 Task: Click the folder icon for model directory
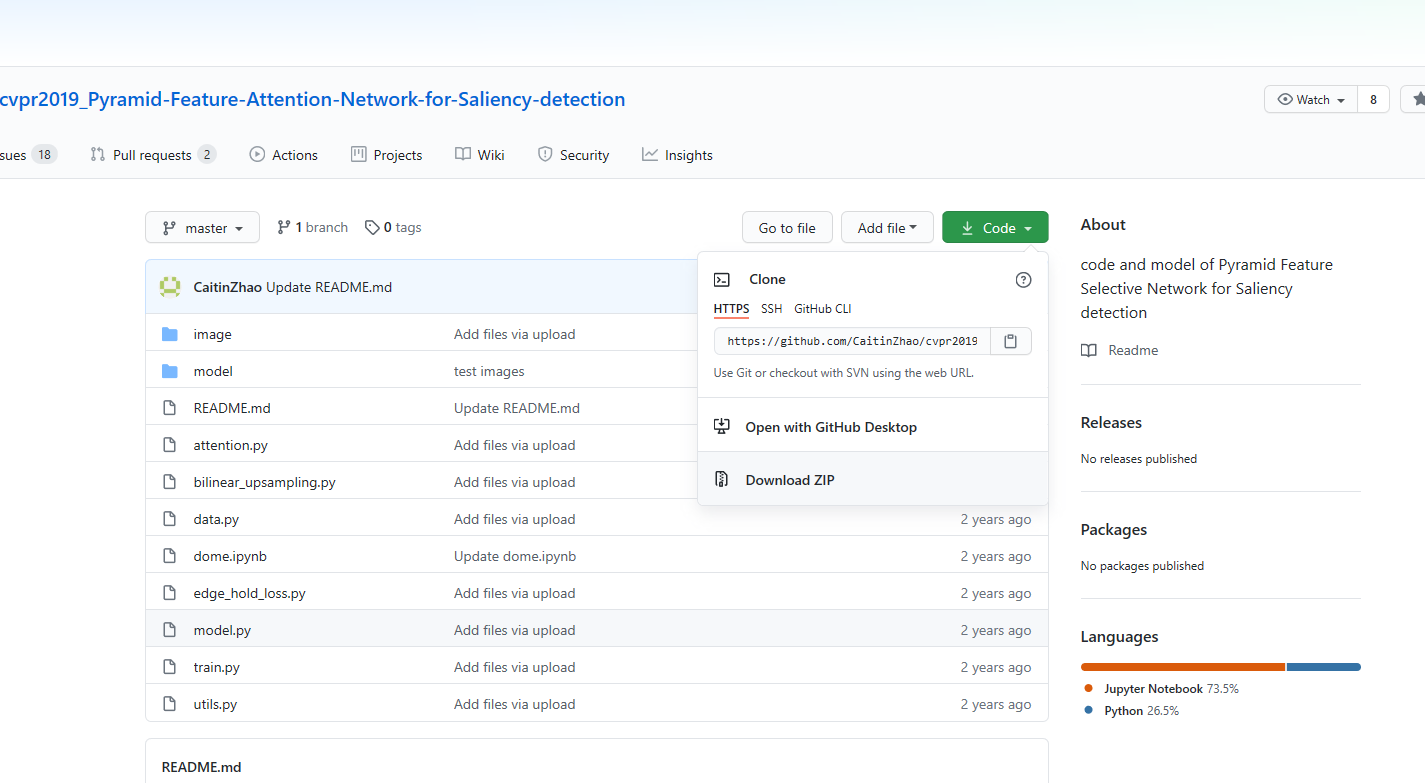[170, 371]
